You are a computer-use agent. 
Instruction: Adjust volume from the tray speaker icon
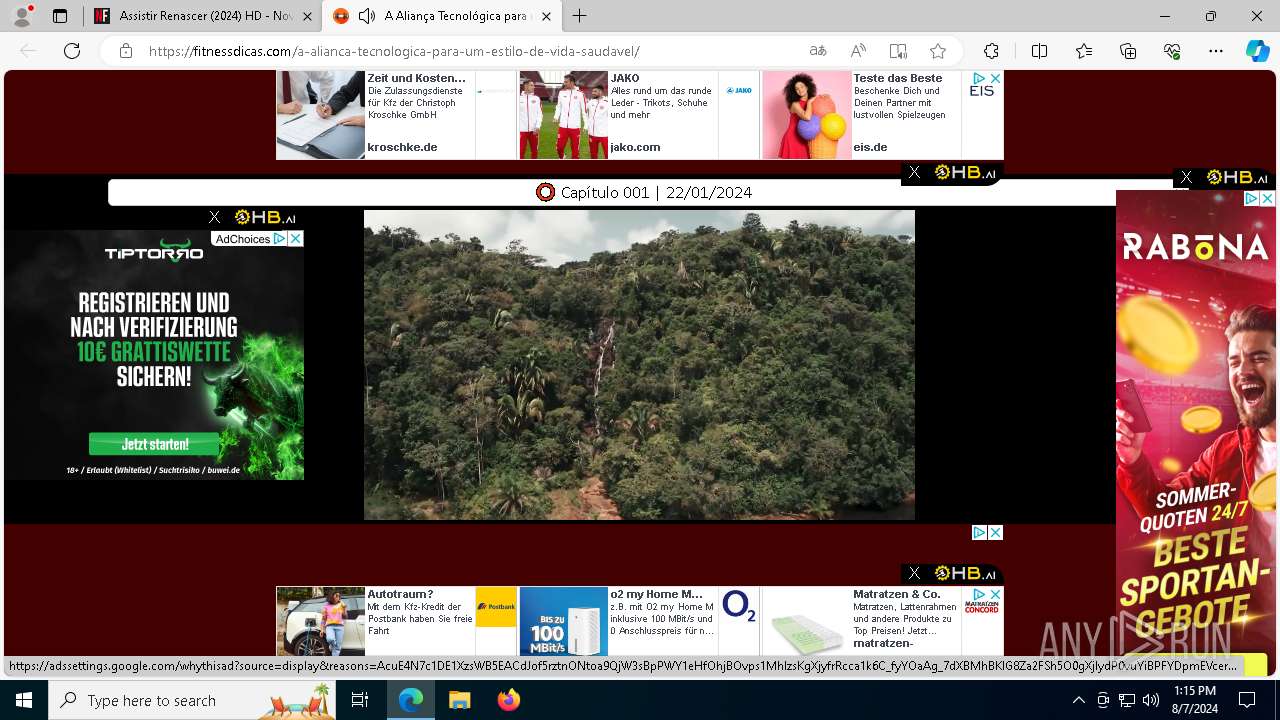coord(1151,700)
